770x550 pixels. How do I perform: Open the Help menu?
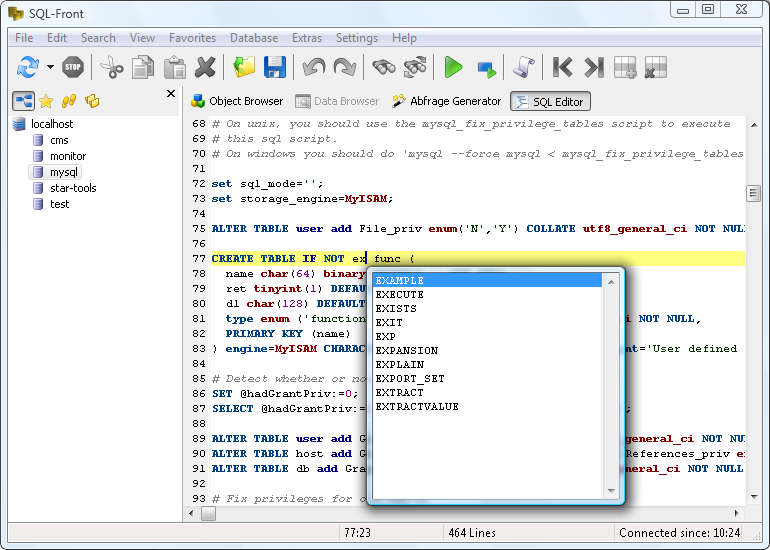point(404,38)
